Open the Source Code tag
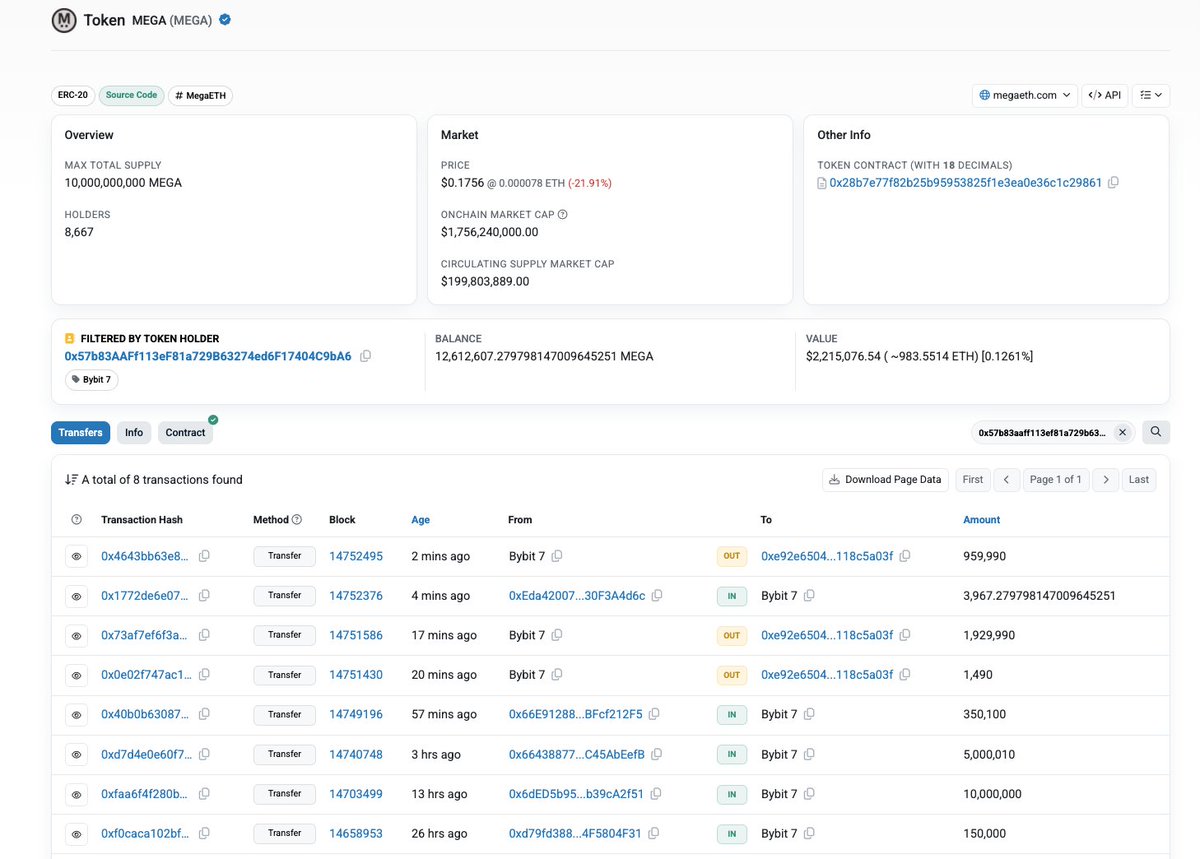 coord(132,95)
